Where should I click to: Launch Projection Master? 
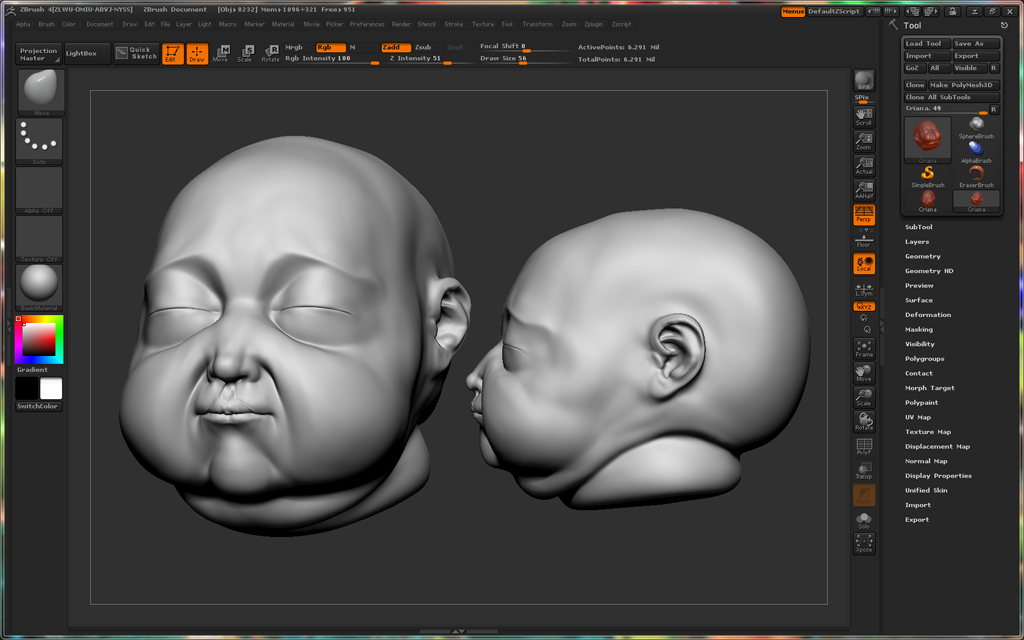39,54
